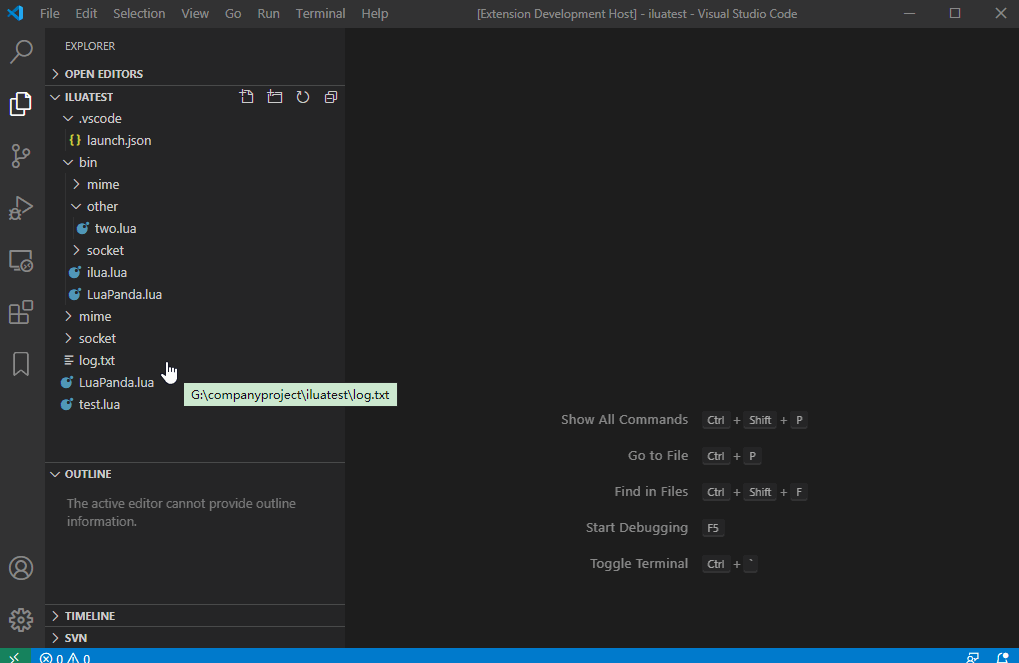Open the Remote Explorer view
The height and width of the screenshot is (663, 1019).
(x=21, y=261)
